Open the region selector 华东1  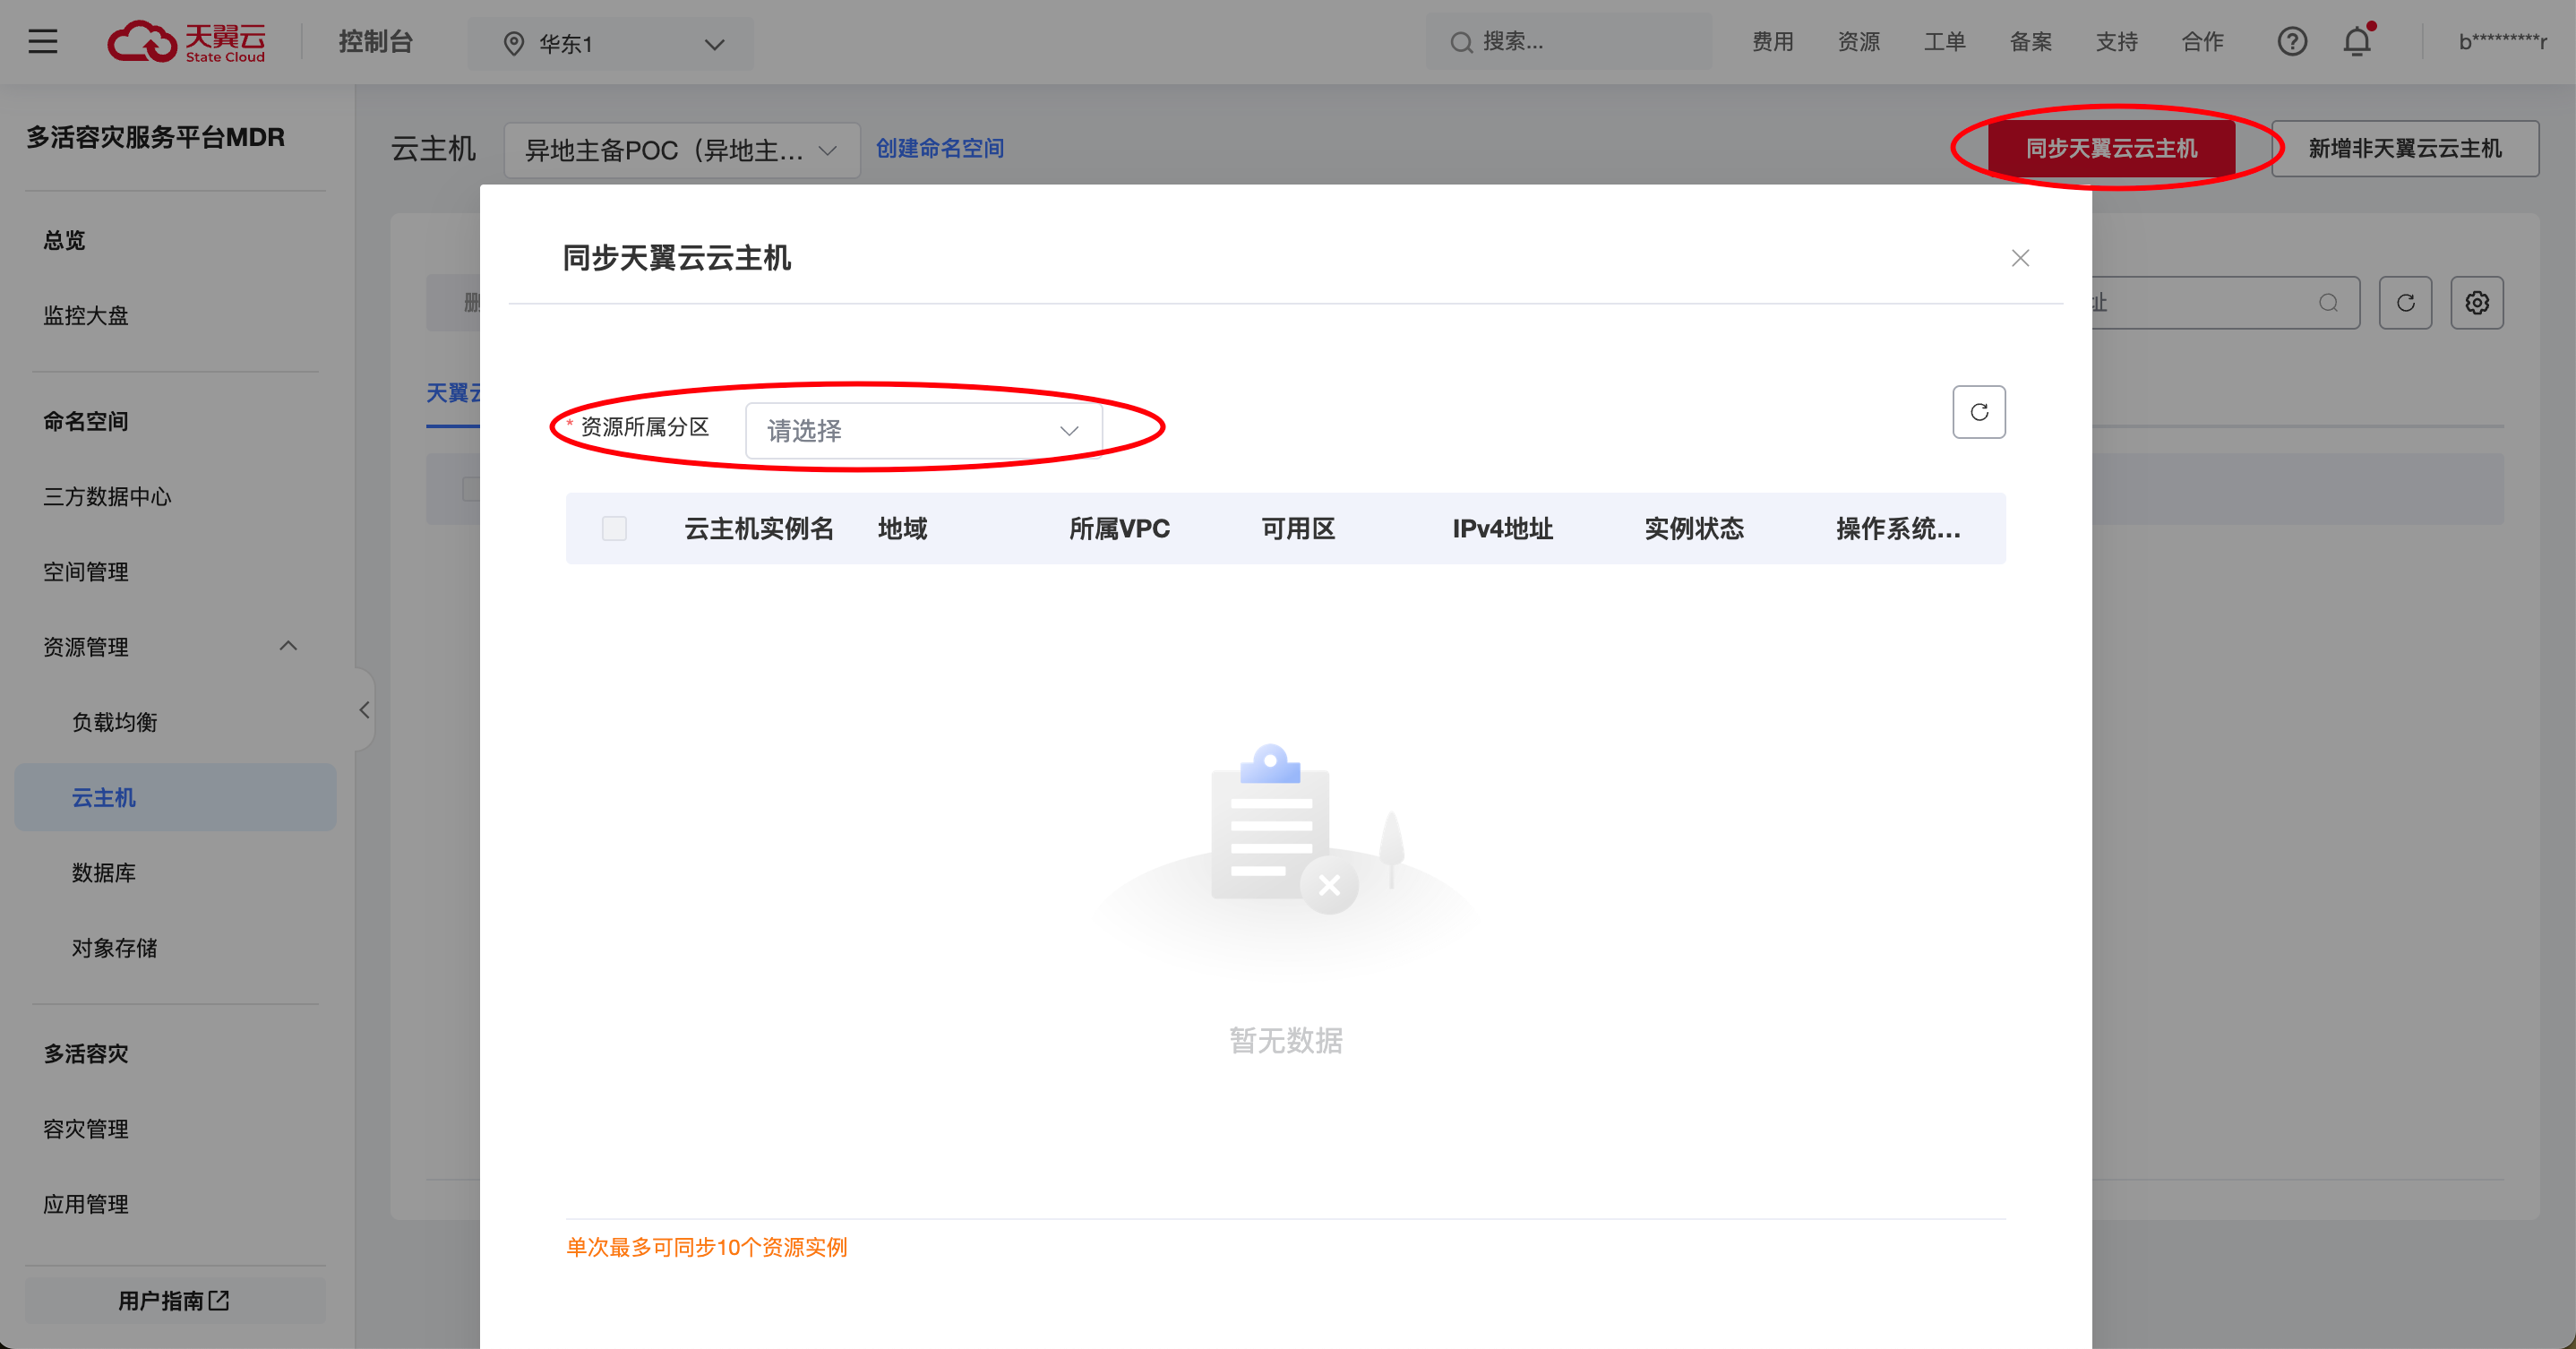(x=611, y=44)
